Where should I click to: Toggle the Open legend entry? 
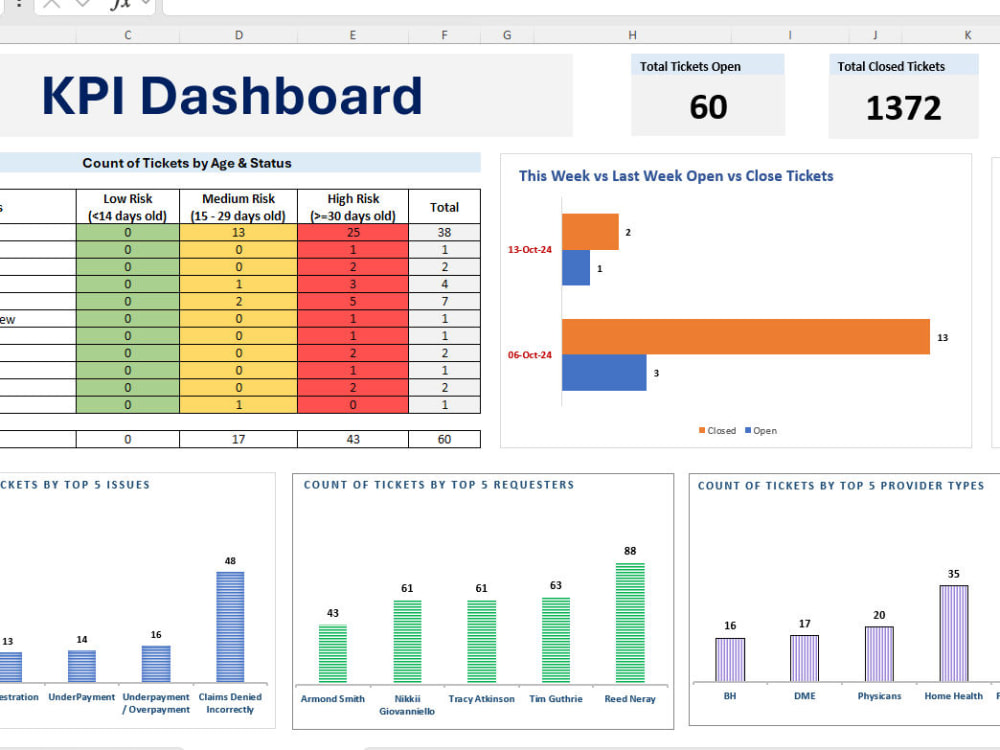tap(762, 430)
